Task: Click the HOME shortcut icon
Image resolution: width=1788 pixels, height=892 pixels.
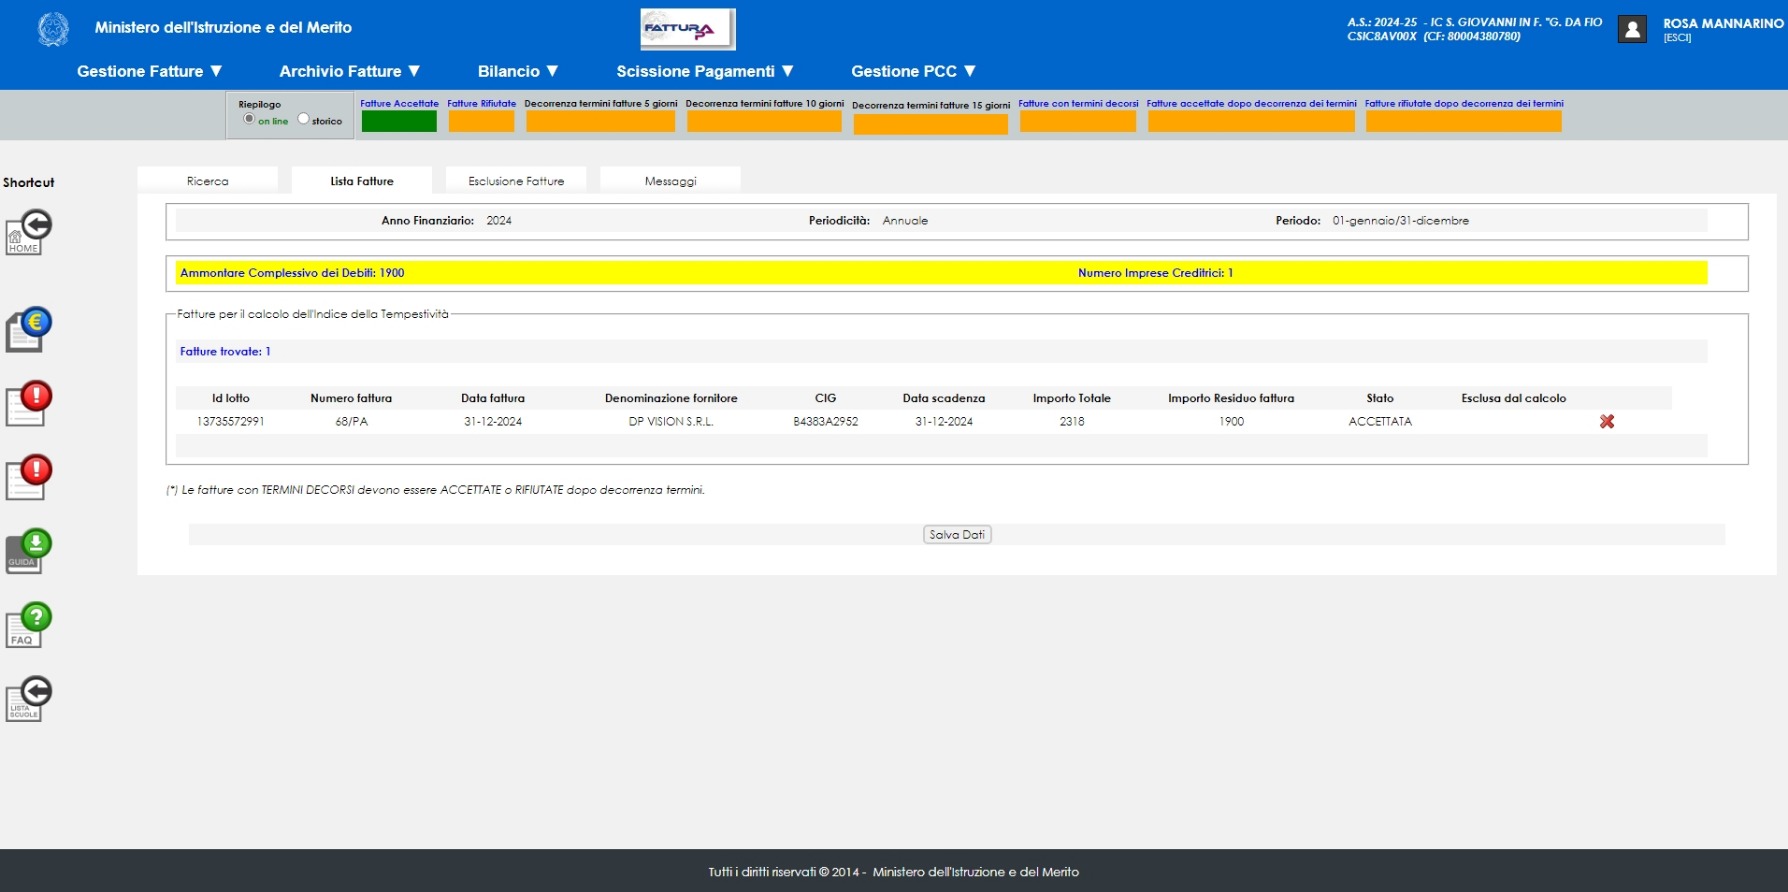Action: click(29, 232)
